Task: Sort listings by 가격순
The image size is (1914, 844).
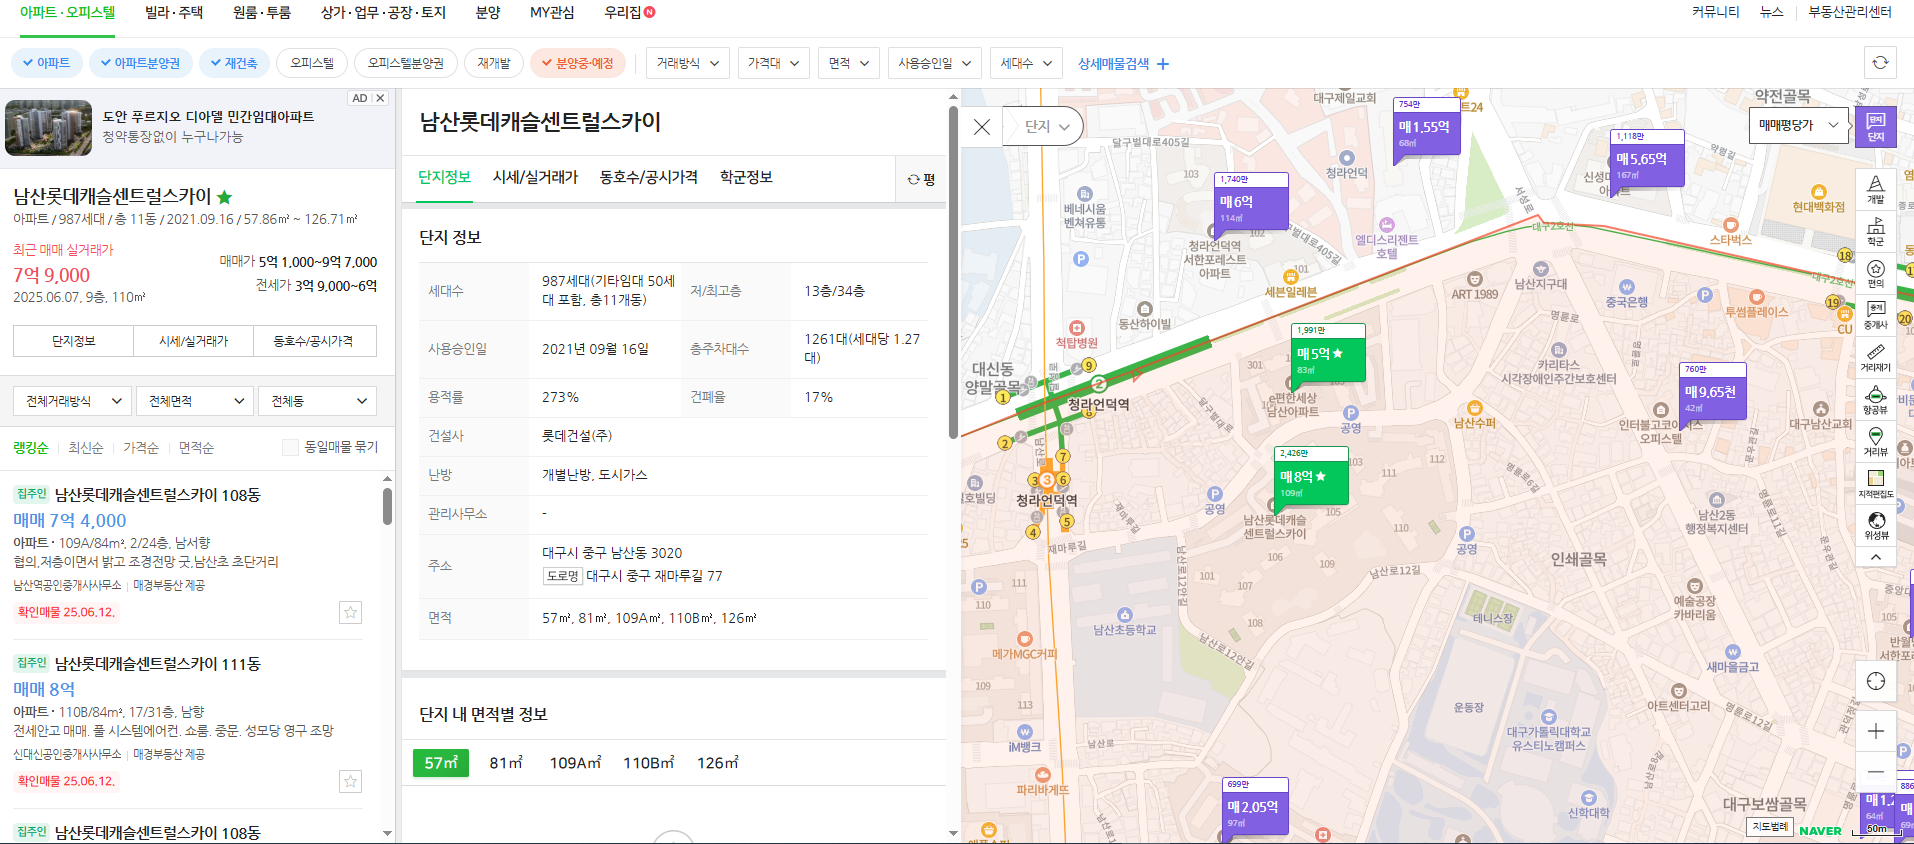Action: point(141,447)
